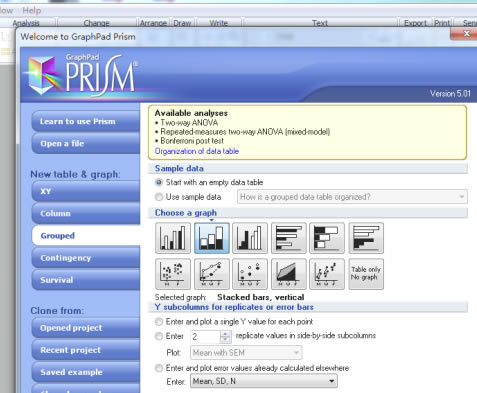
Task: Click the Print toolbar section label
Action: 442,23
